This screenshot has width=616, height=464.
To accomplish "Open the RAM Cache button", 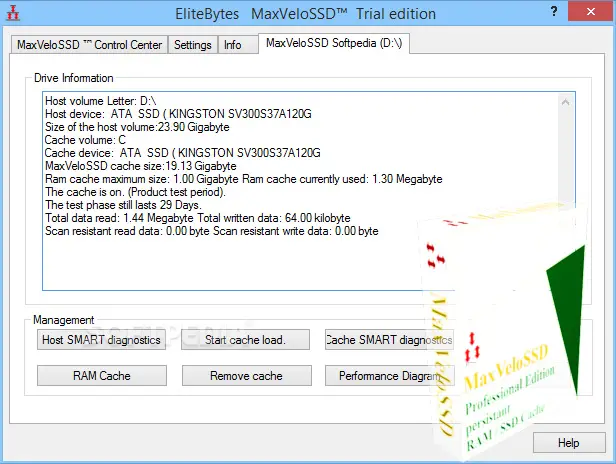I will 102,376.
